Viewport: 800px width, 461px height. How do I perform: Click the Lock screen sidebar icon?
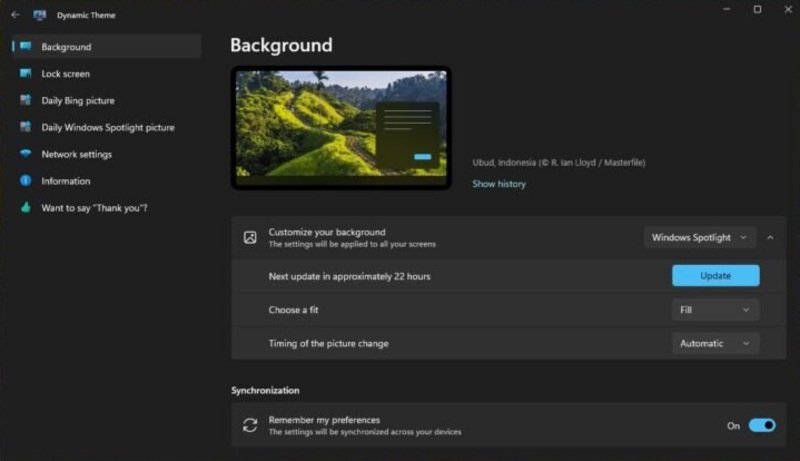pos(25,74)
